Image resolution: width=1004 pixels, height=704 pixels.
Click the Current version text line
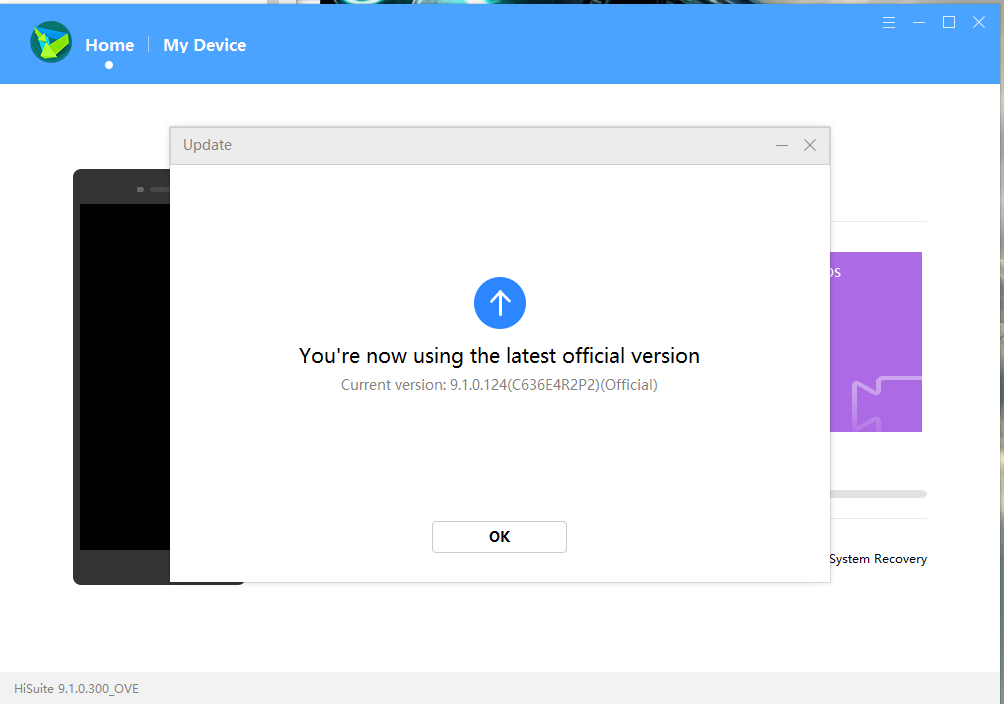(x=499, y=384)
